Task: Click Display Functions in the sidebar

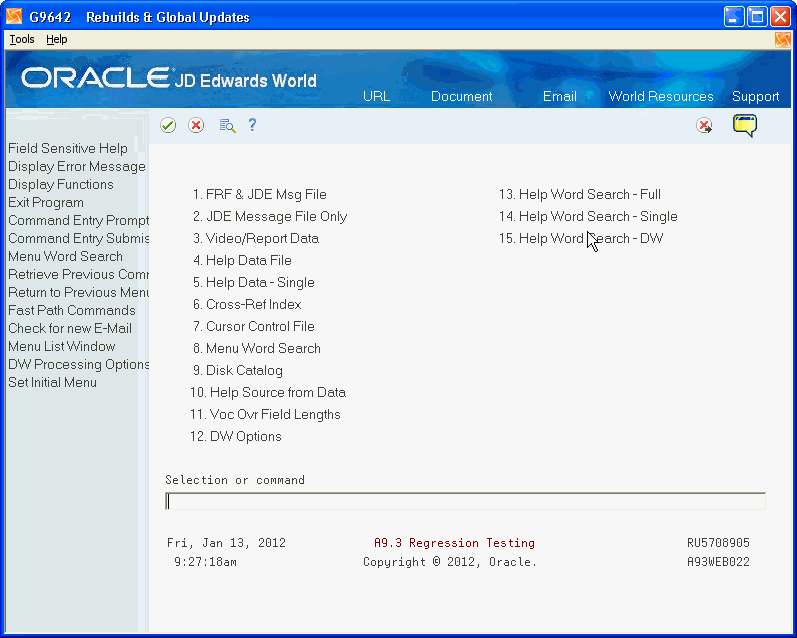Action: tap(60, 184)
